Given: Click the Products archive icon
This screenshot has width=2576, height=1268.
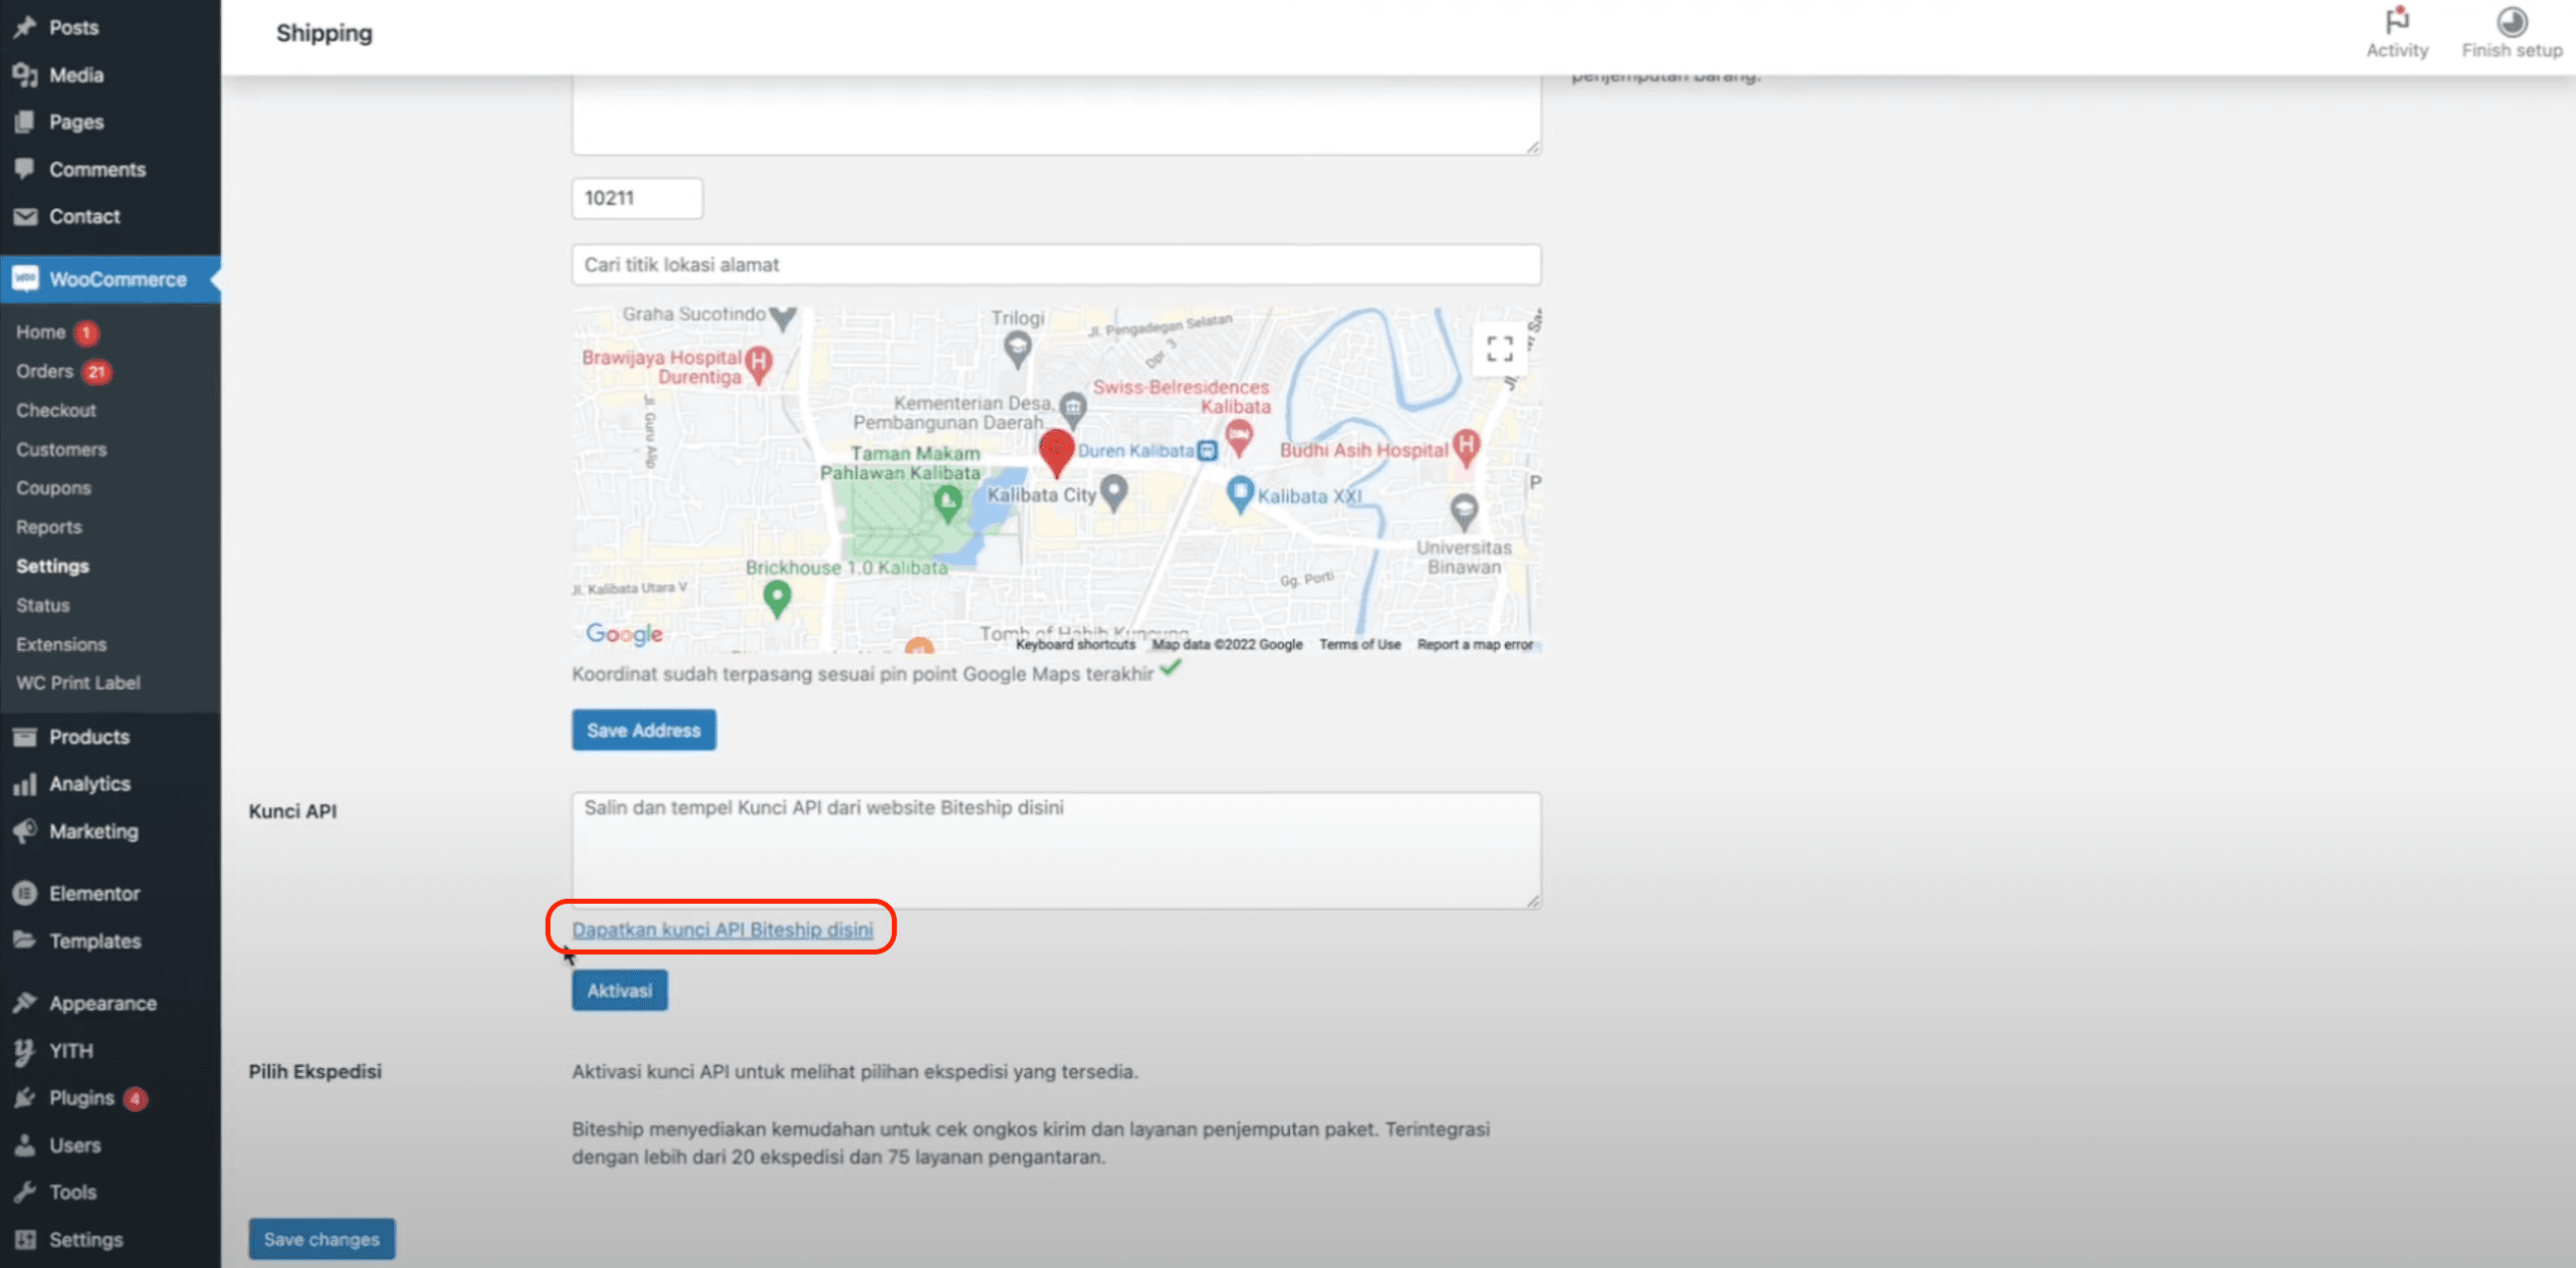Looking at the screenshot, I should pos(25,737).
